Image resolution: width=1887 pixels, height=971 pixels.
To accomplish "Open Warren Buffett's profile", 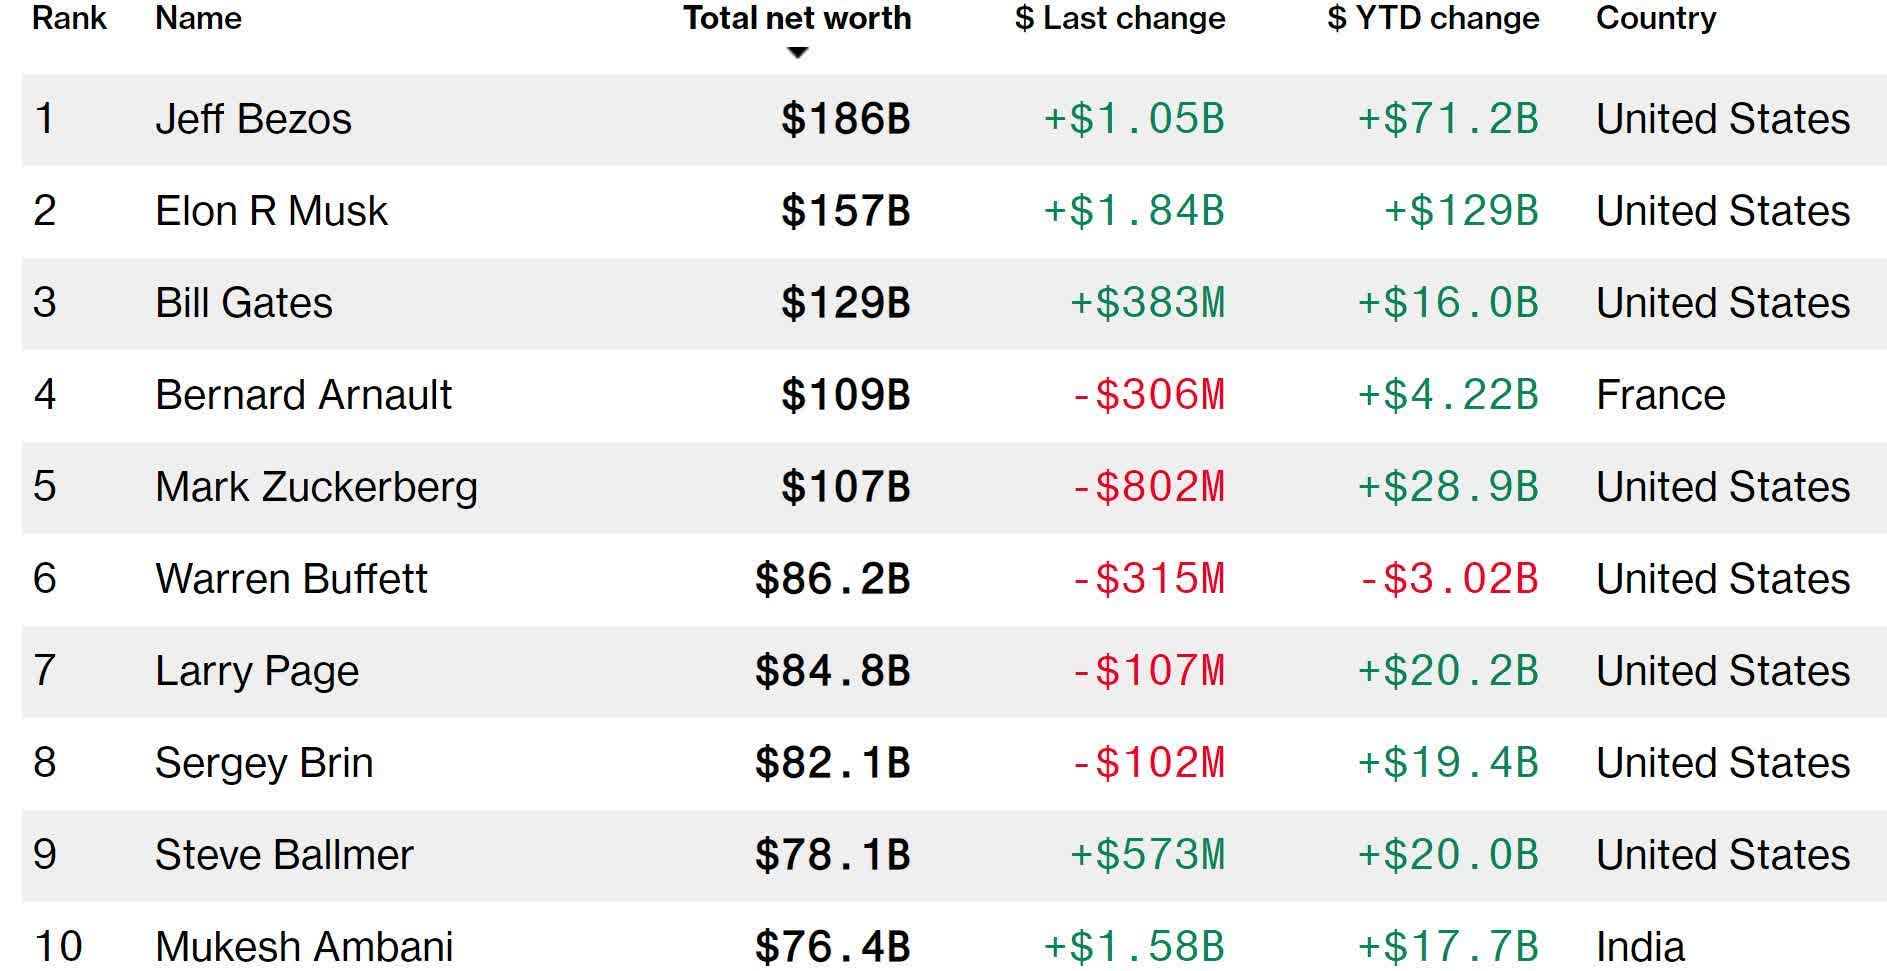I will pos(291,579).
